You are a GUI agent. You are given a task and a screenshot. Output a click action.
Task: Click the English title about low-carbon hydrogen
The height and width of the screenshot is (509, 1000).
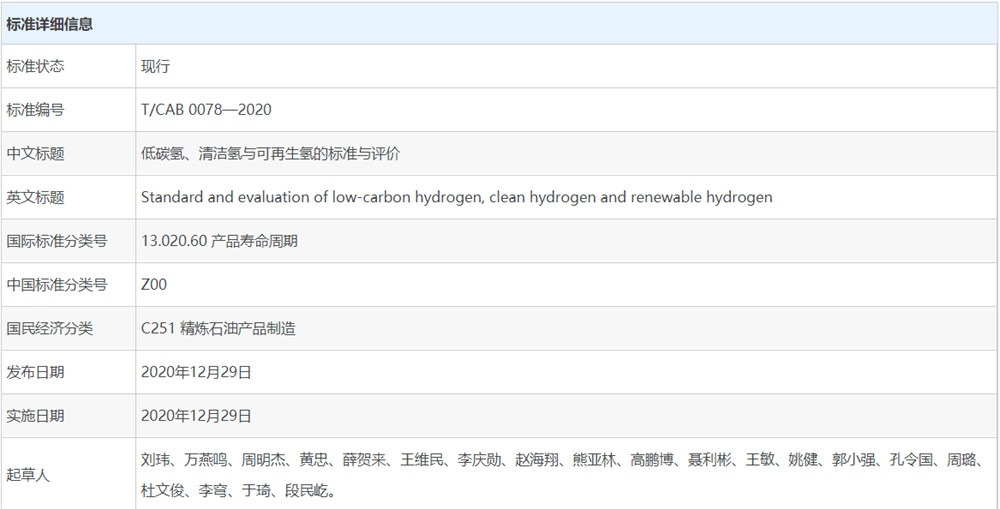click(x=456, y=197)
